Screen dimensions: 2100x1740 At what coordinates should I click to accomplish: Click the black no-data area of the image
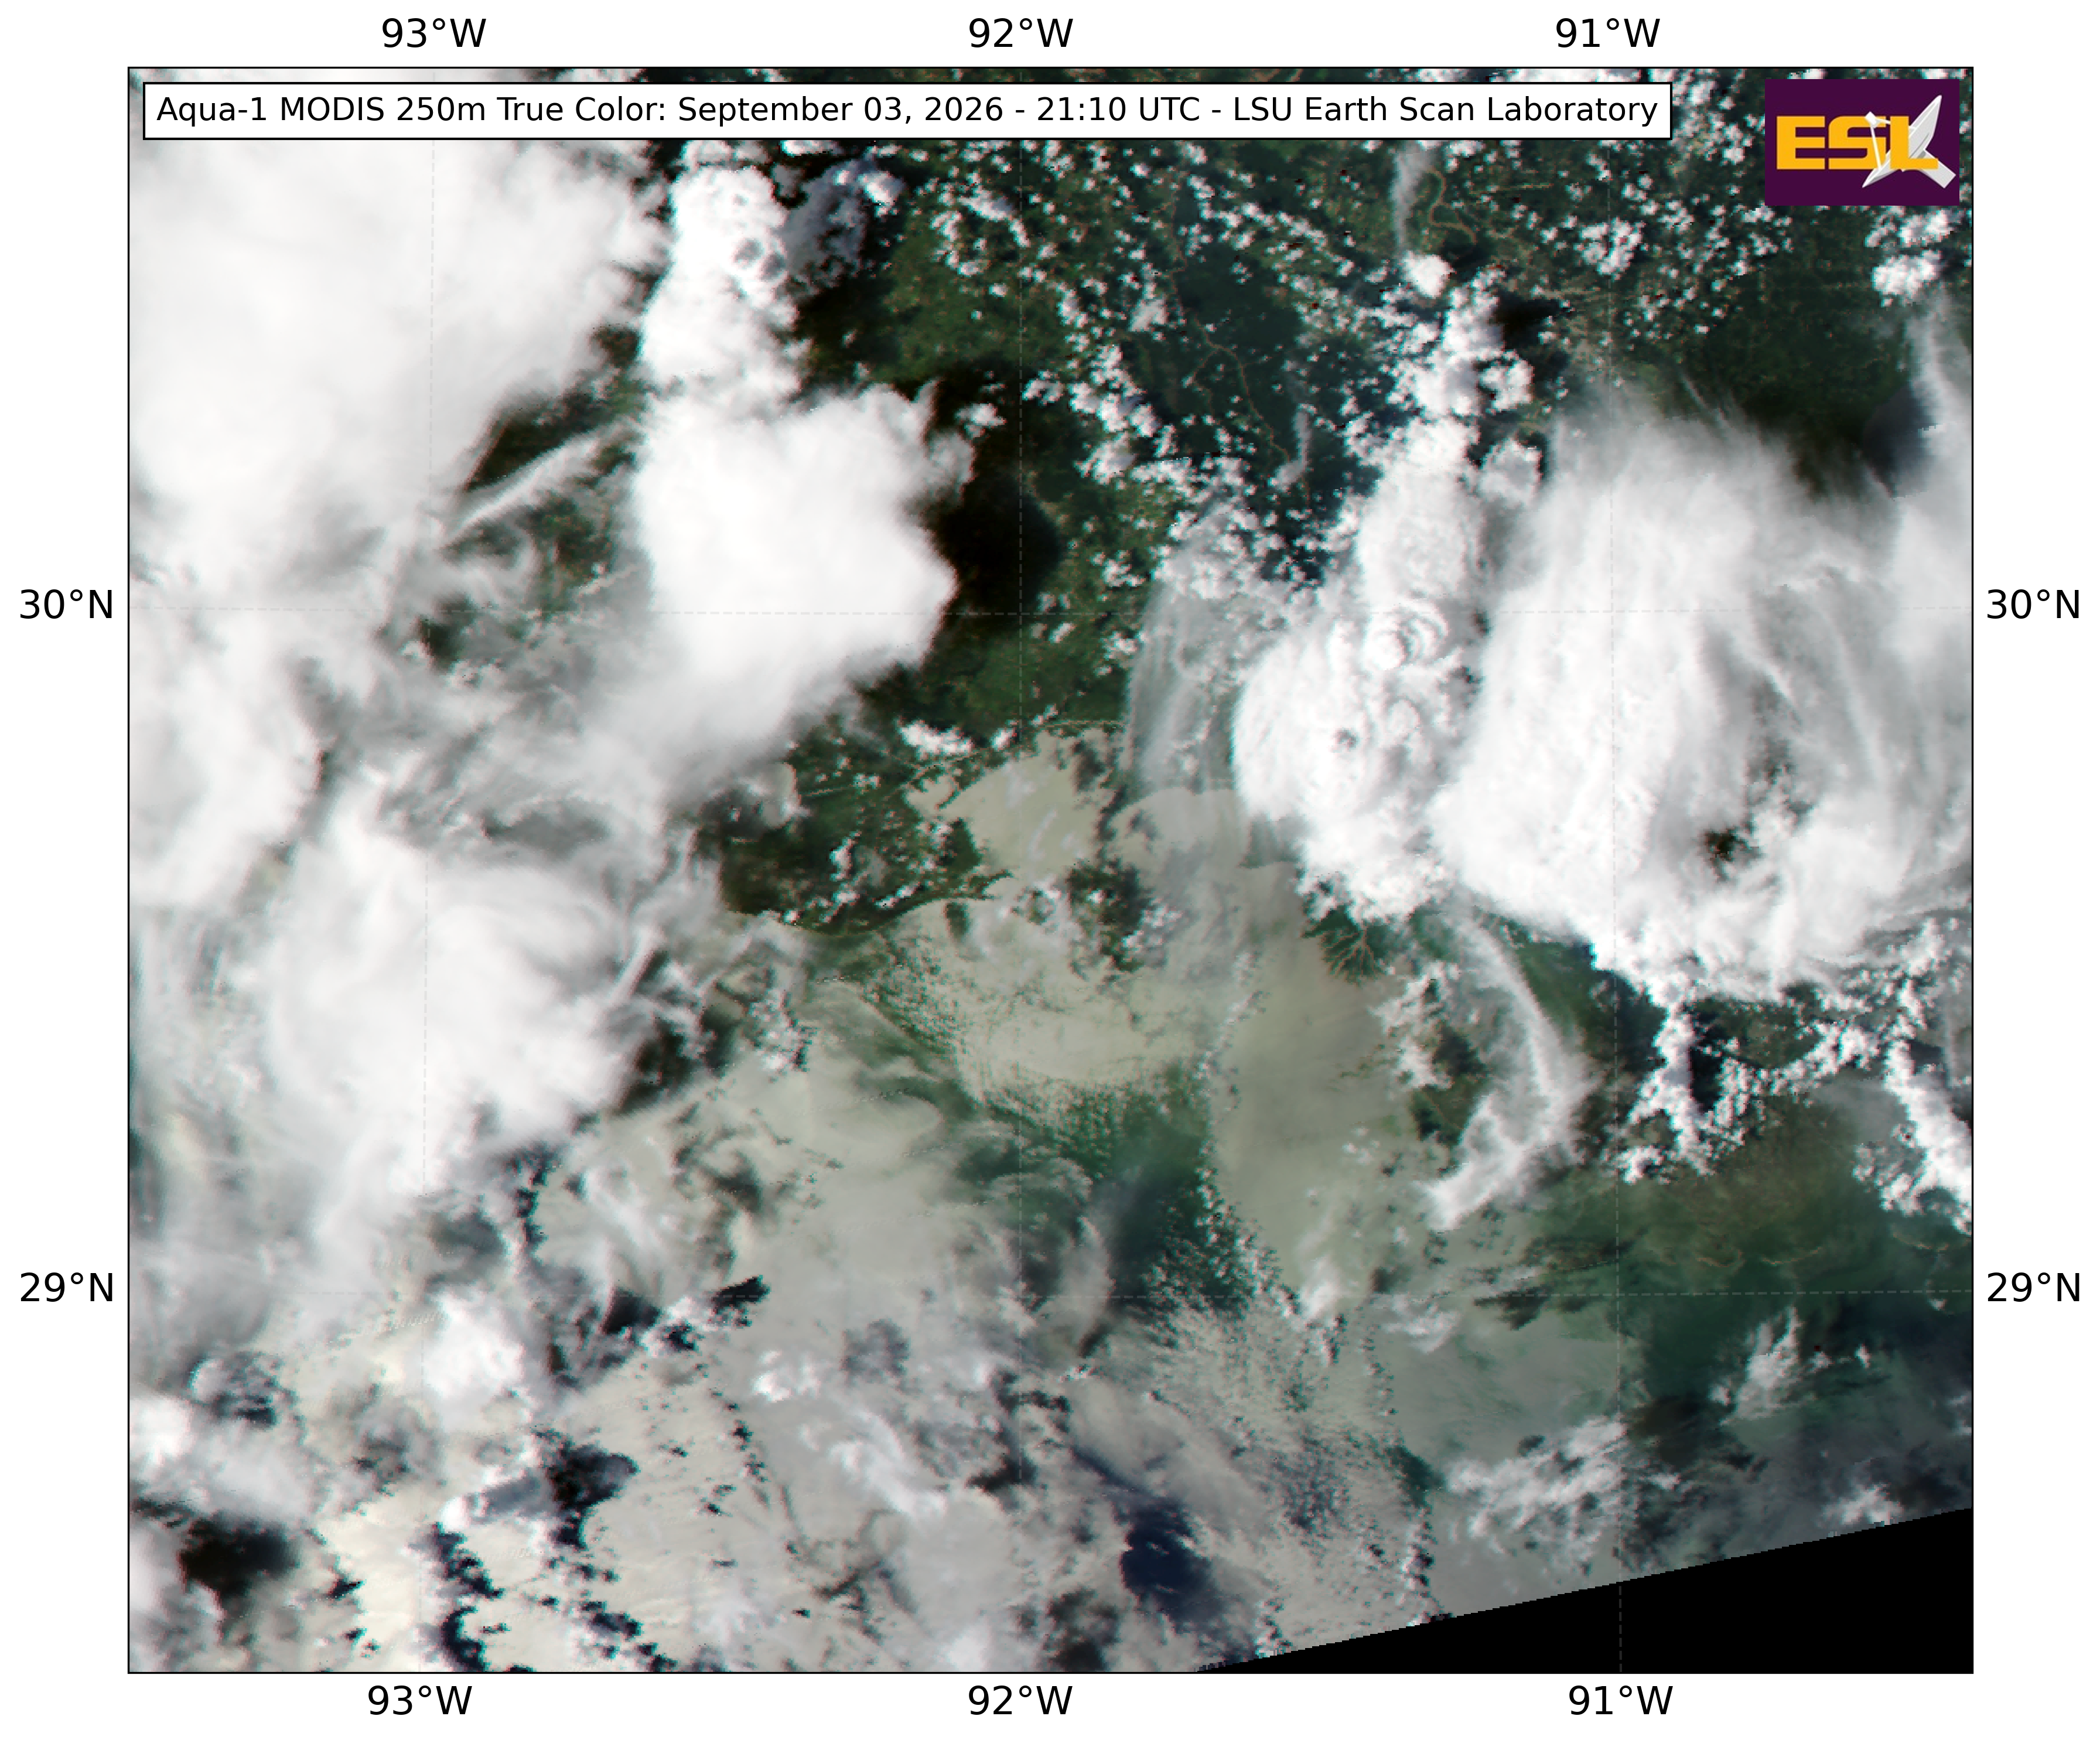point(1750,1610)
